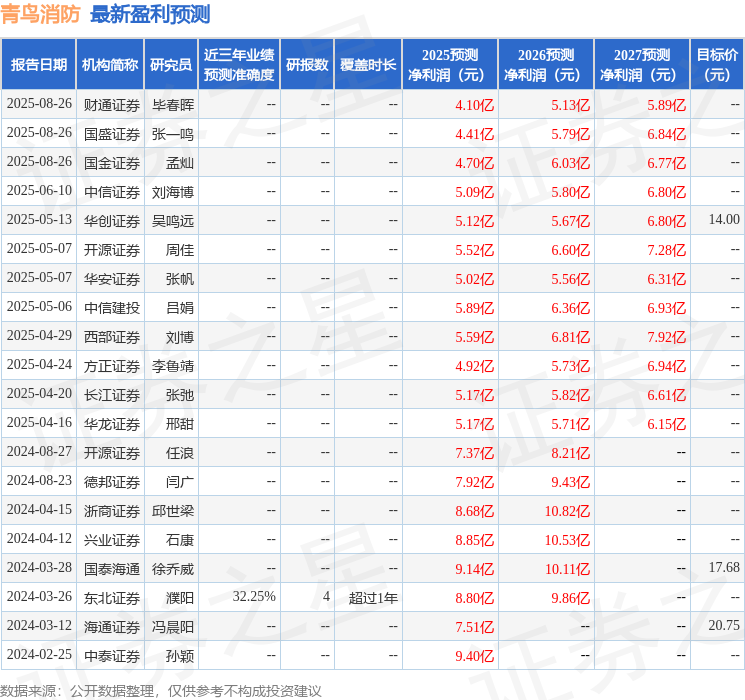Click the 研究员 column header
Viewport: 745px width, 700px height.
pos(171,65)
